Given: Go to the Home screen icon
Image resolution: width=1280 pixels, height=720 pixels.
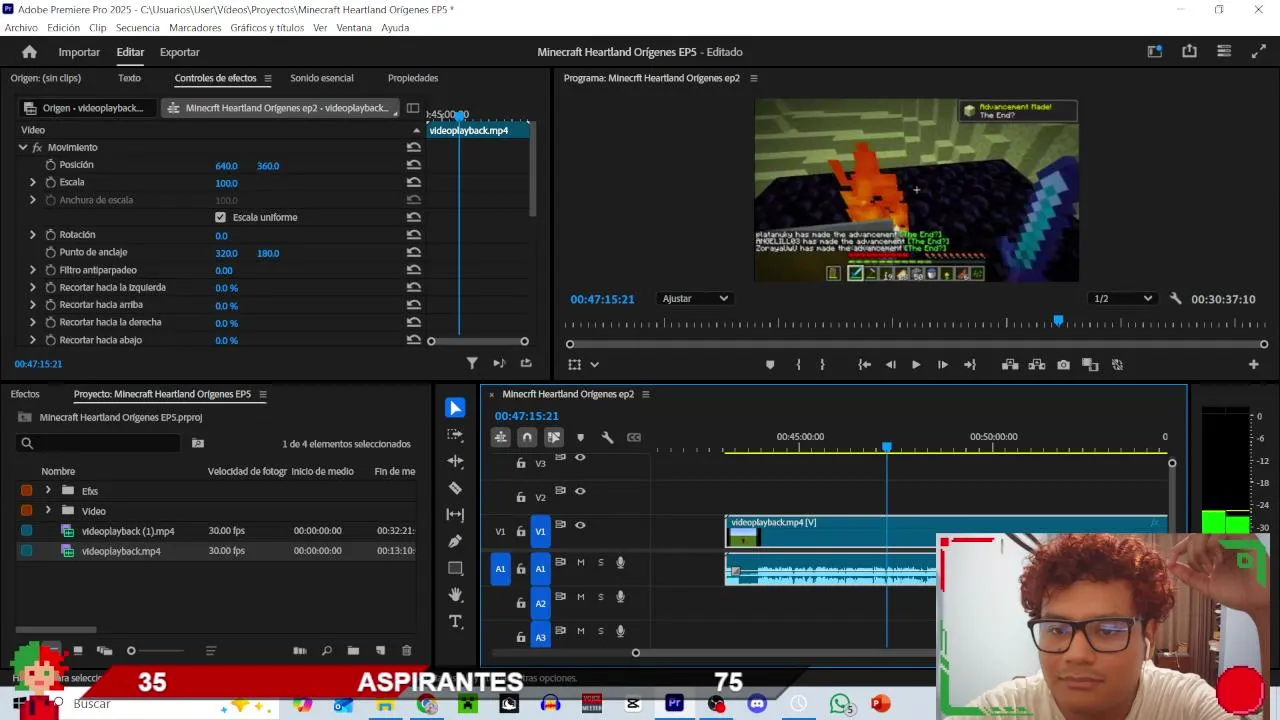Looking at the screenshot, I should (29, 52).
